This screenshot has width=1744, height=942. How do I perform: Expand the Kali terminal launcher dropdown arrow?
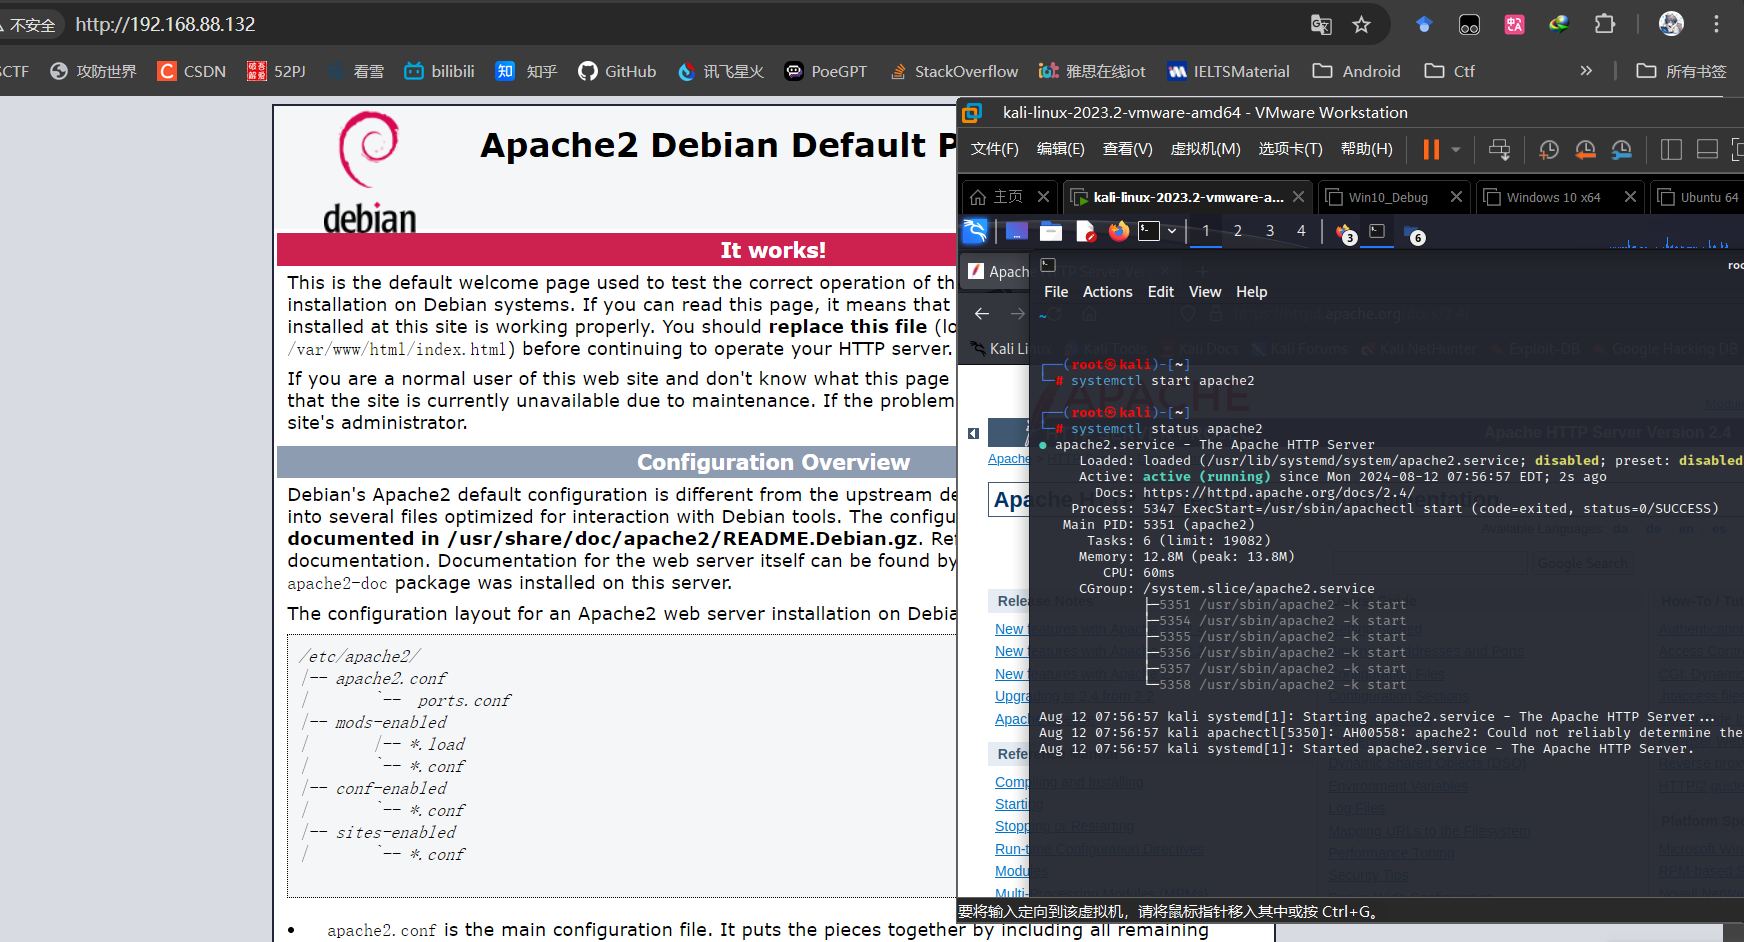click(1171, 231)
